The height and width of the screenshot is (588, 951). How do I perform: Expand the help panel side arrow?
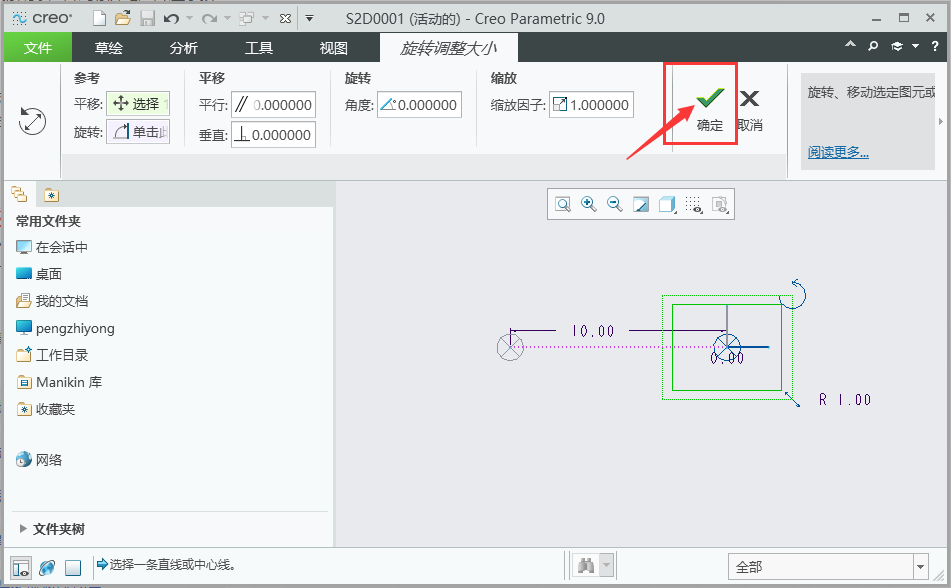click(941, 121)
